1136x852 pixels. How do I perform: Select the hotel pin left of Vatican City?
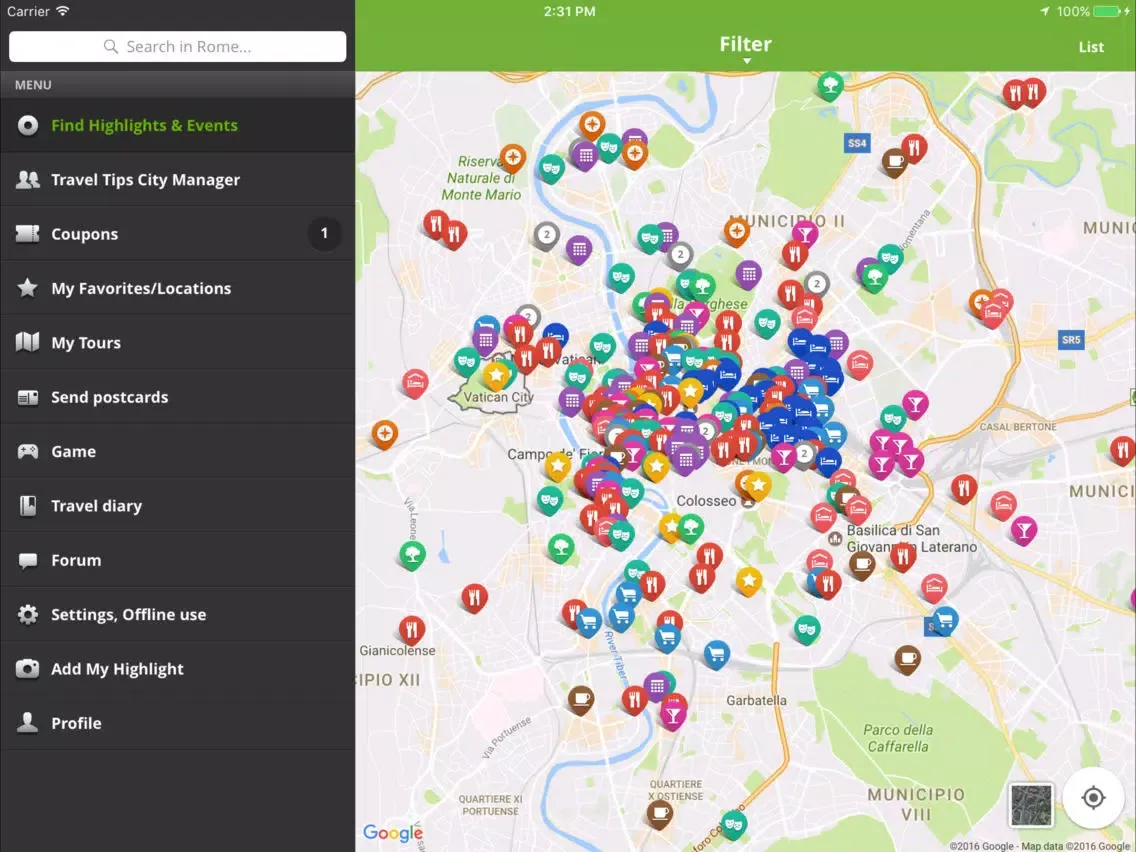tap(414, 381)
